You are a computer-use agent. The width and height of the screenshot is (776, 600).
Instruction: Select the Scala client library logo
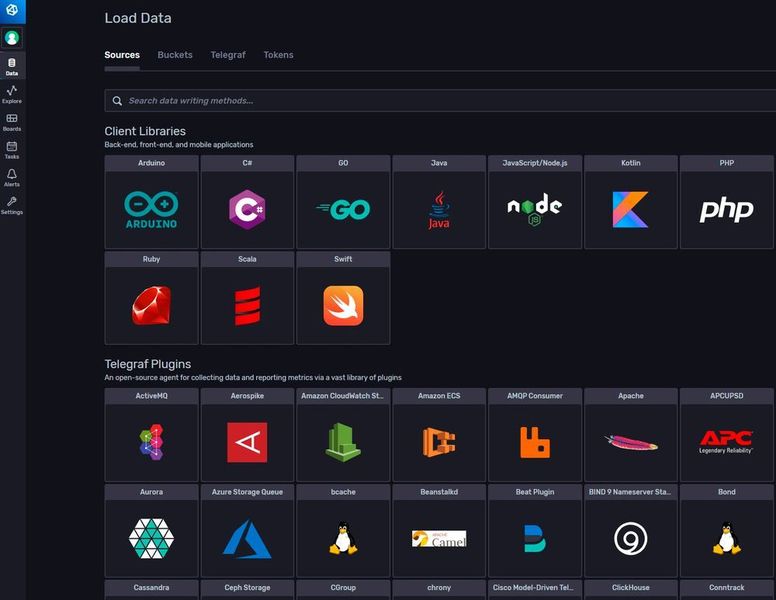tap(247, 305)
